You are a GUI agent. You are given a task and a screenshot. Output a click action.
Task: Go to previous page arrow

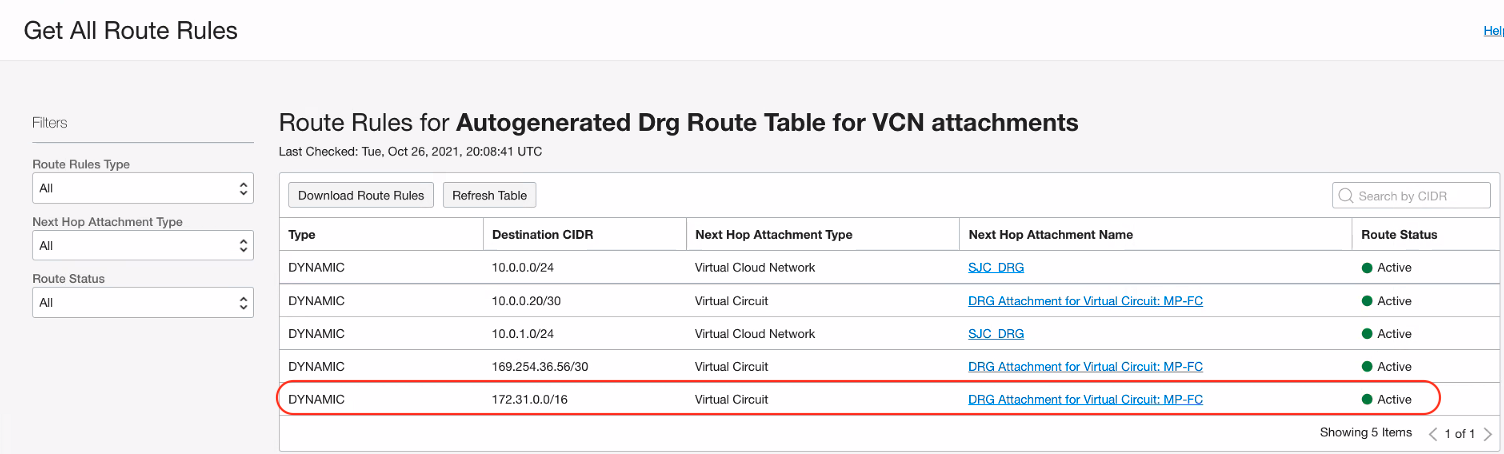pyautogui.click(x=1433, y=434)
